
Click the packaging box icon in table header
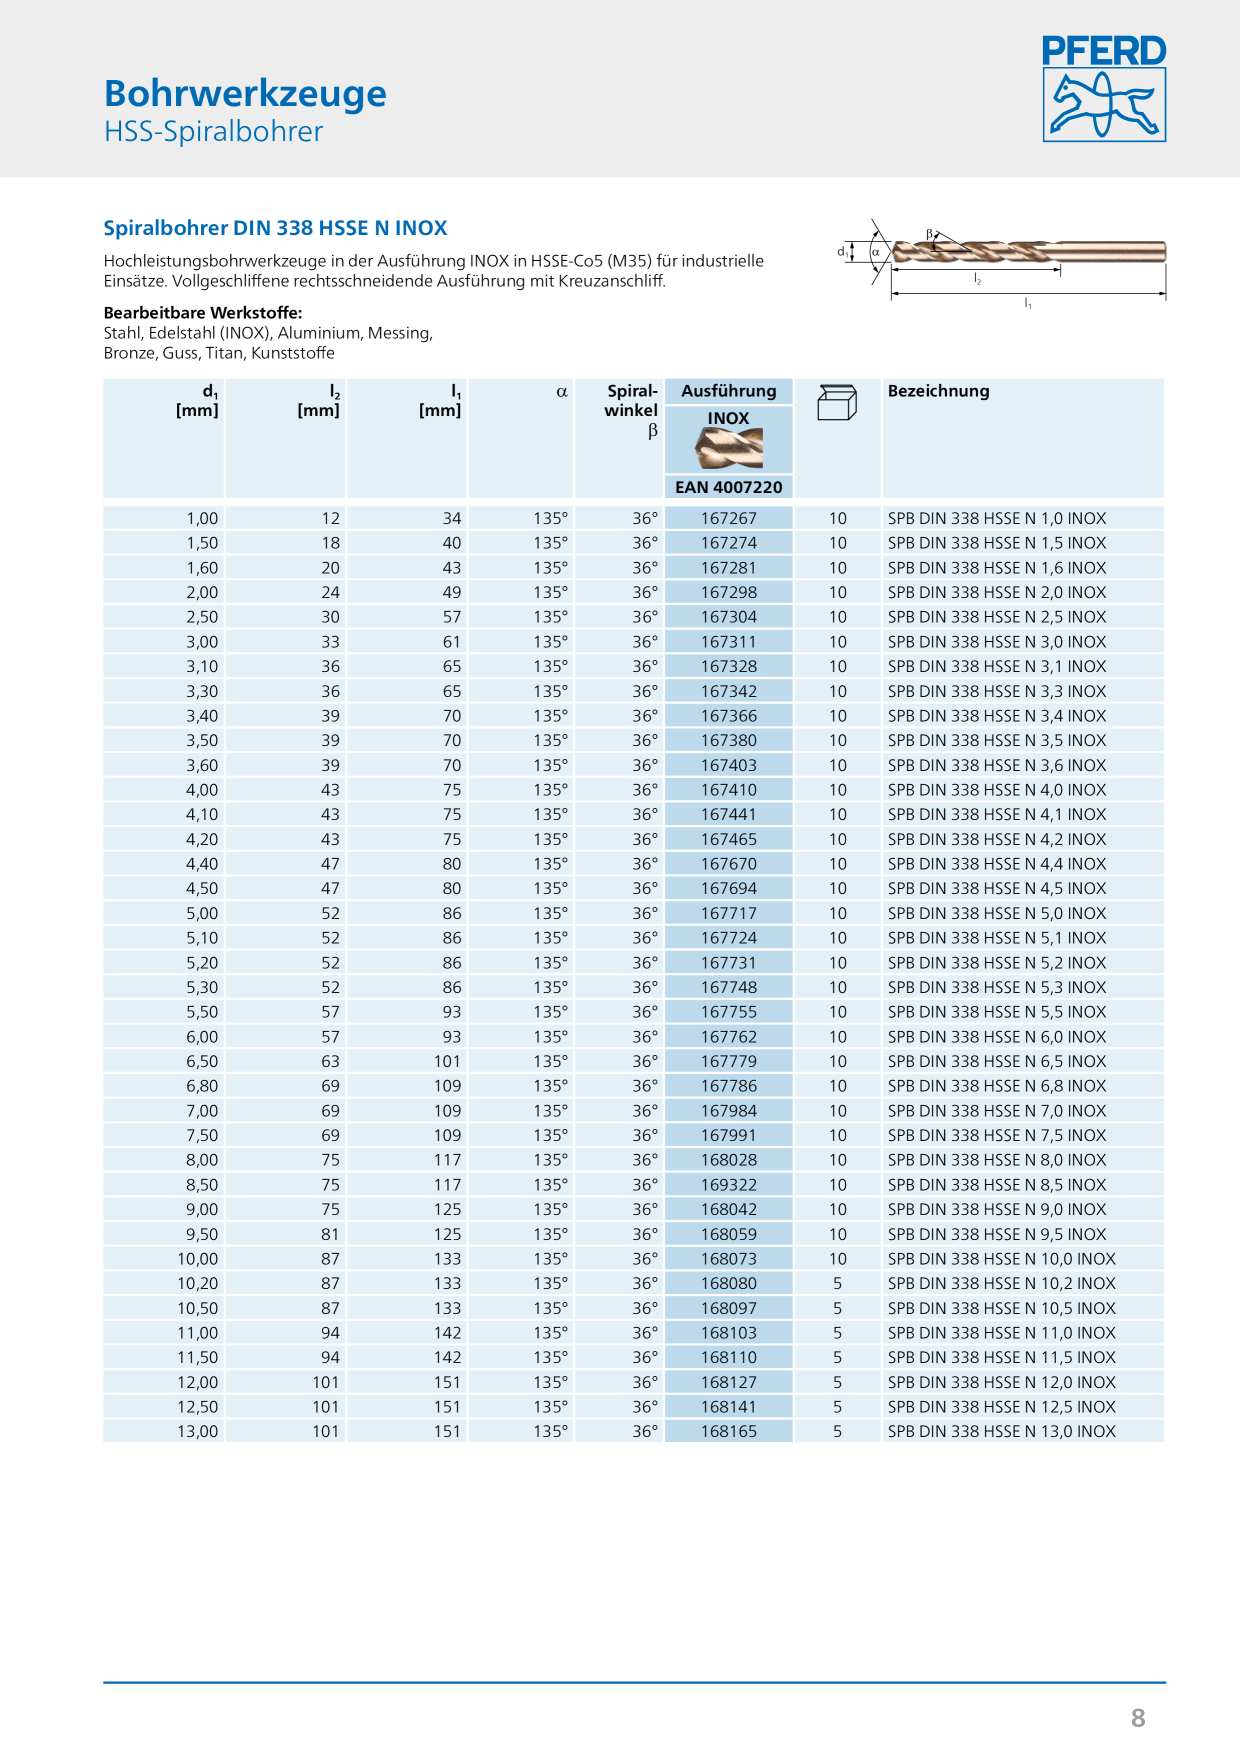[837, 402]
